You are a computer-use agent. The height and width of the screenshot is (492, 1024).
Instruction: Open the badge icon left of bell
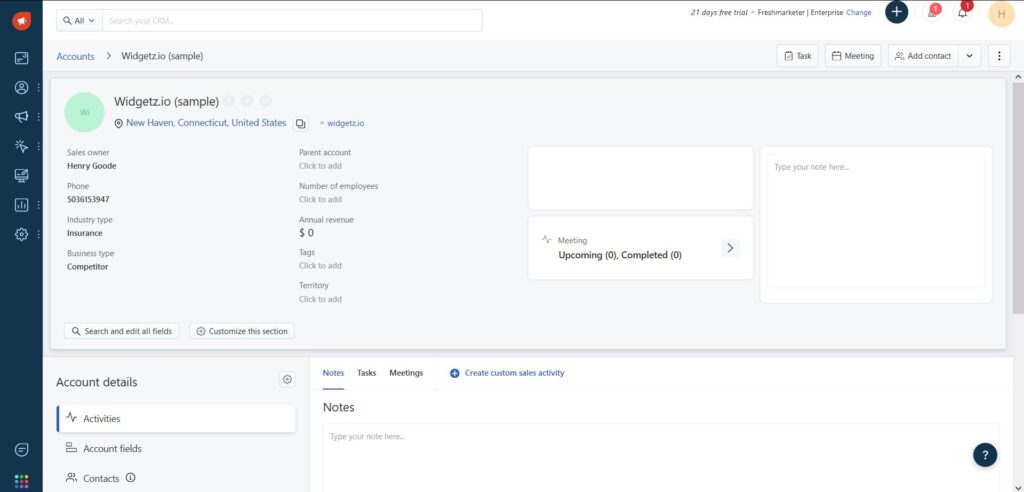(x=933, y=12)
